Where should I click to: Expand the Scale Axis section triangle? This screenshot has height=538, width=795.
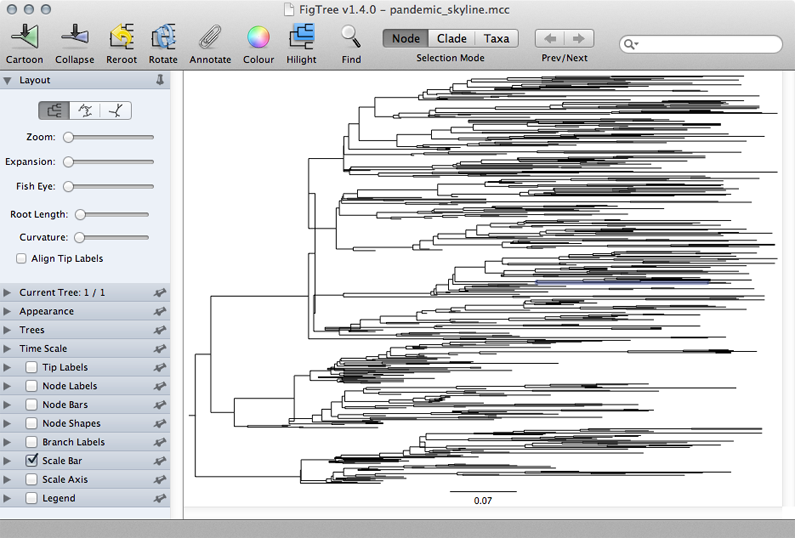[7, 480]
